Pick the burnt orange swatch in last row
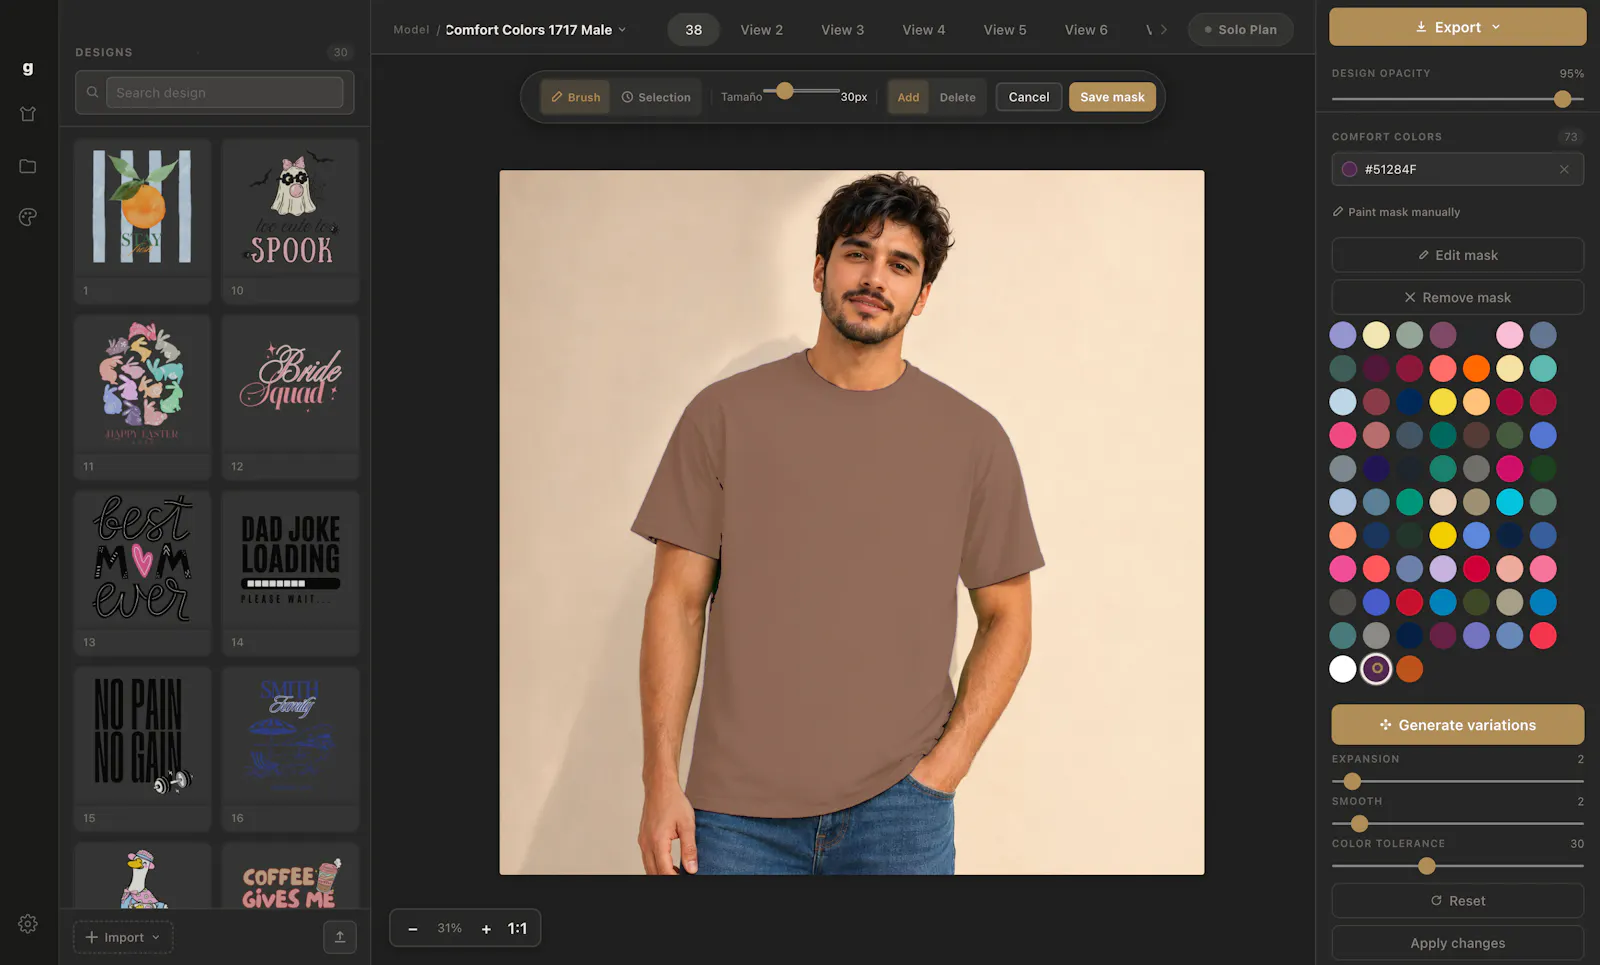Viewport: 1600px width, 965px height. [x=1410, y=669]
